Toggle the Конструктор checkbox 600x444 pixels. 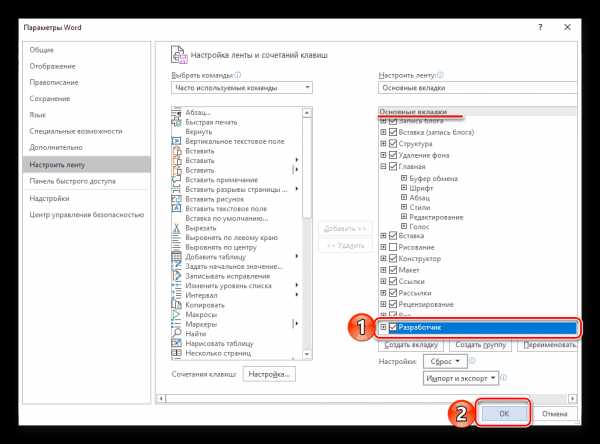pyautogui.click(x=393, y=259)
